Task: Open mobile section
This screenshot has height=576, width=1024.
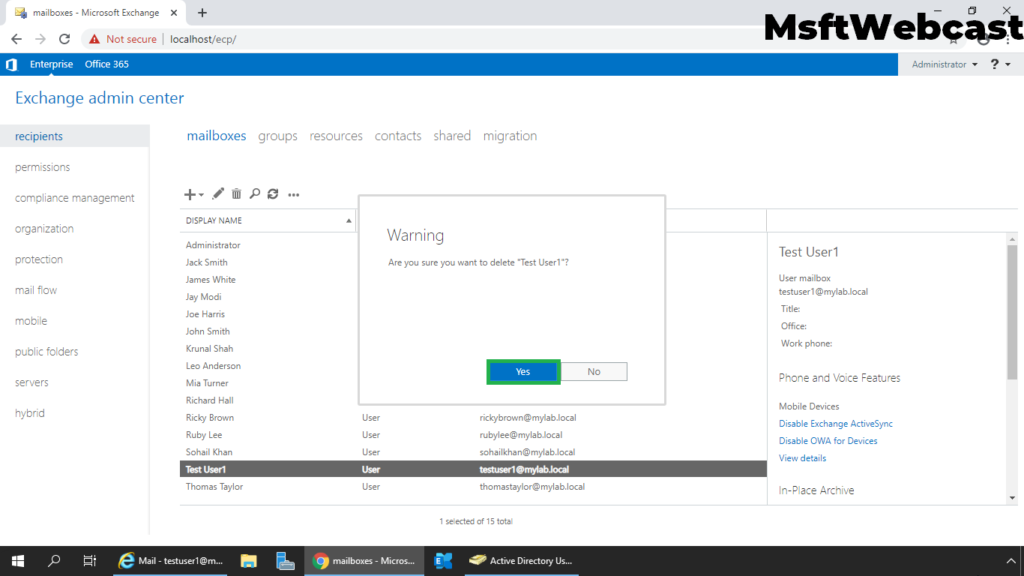Action: [31, 321]
